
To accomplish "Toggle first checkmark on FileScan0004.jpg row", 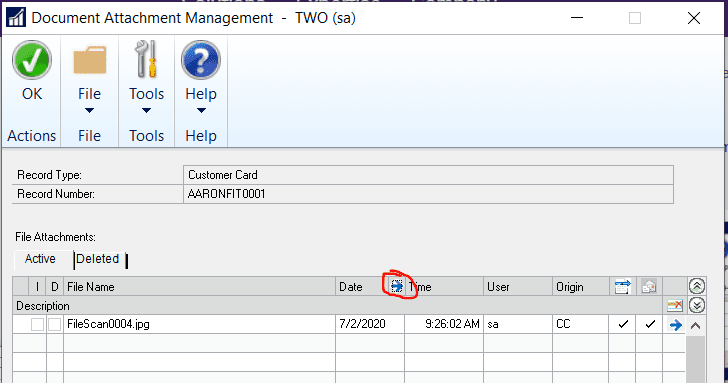I will 623,324.
